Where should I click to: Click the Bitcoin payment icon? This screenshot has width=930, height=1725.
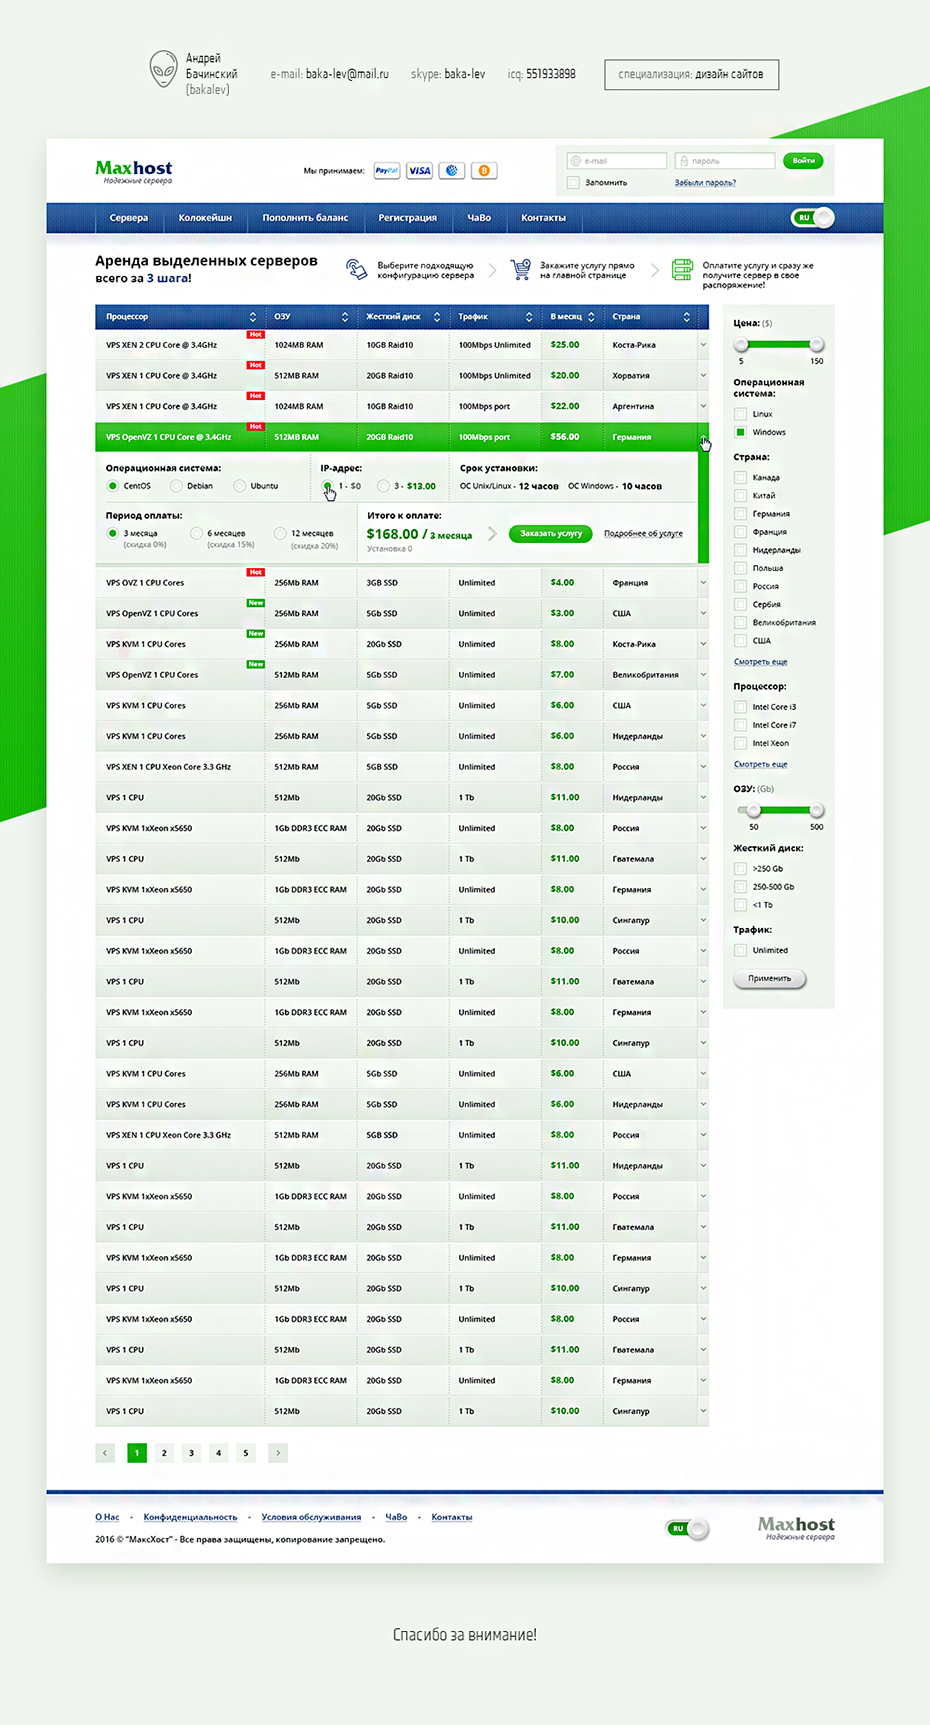pyautogui.click(x=484, y=171)
